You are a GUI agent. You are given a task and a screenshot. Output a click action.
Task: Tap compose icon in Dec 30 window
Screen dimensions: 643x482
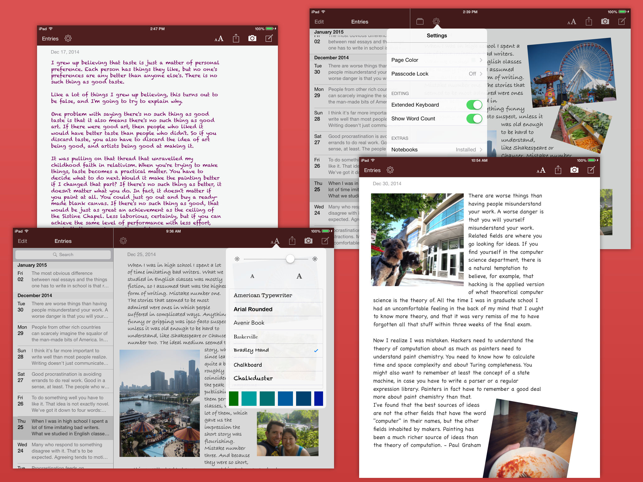pos(591,169)
